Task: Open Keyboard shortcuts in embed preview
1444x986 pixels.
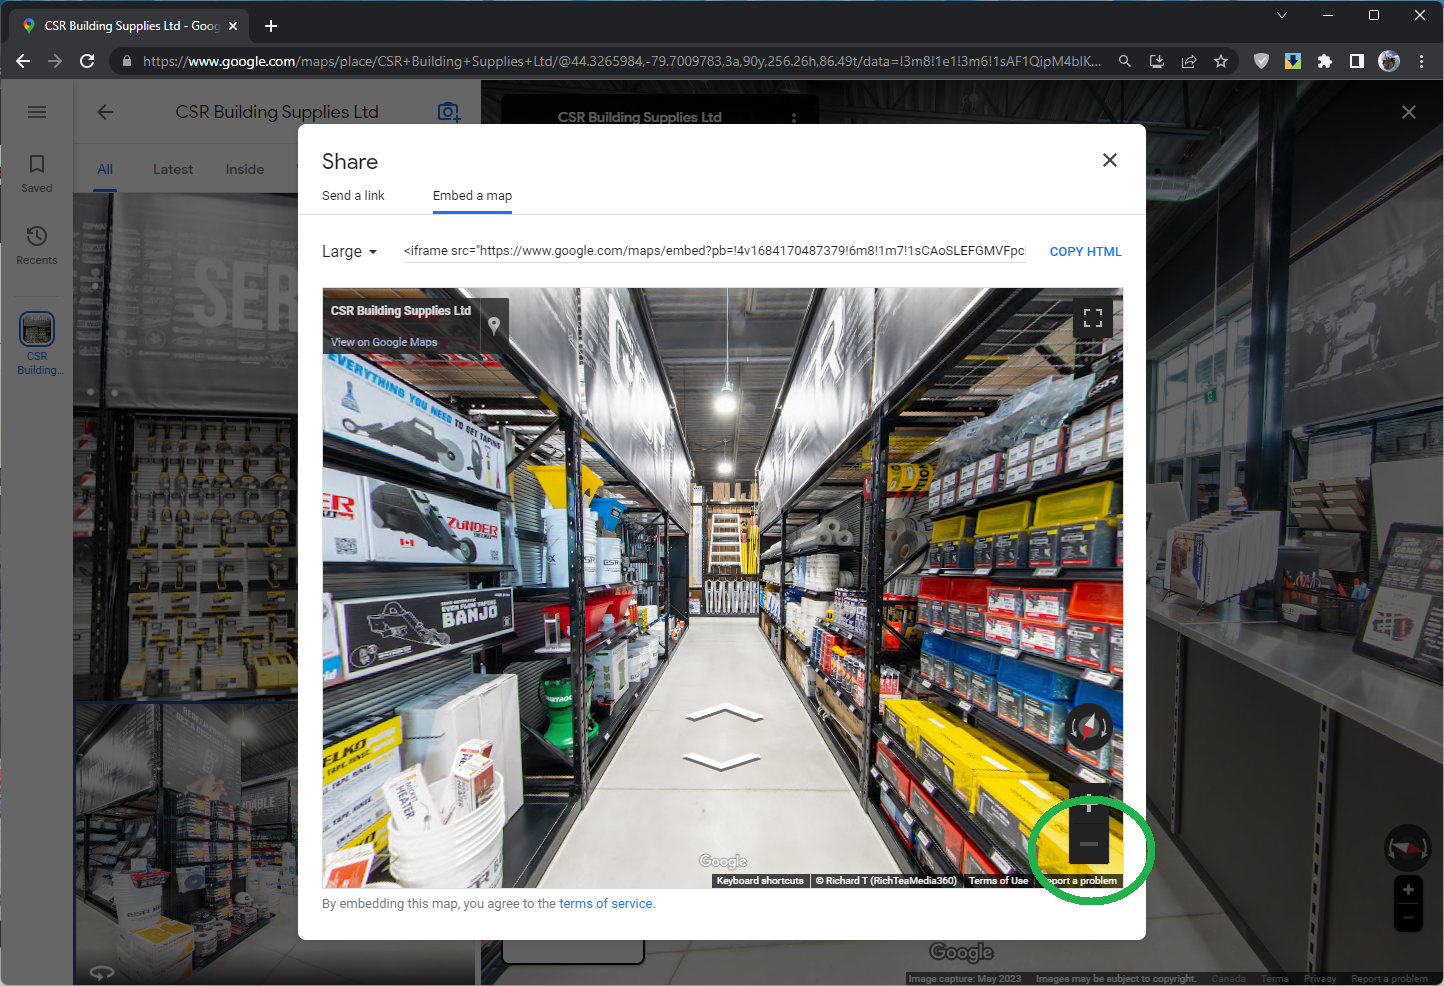Action: click(760, 881)
